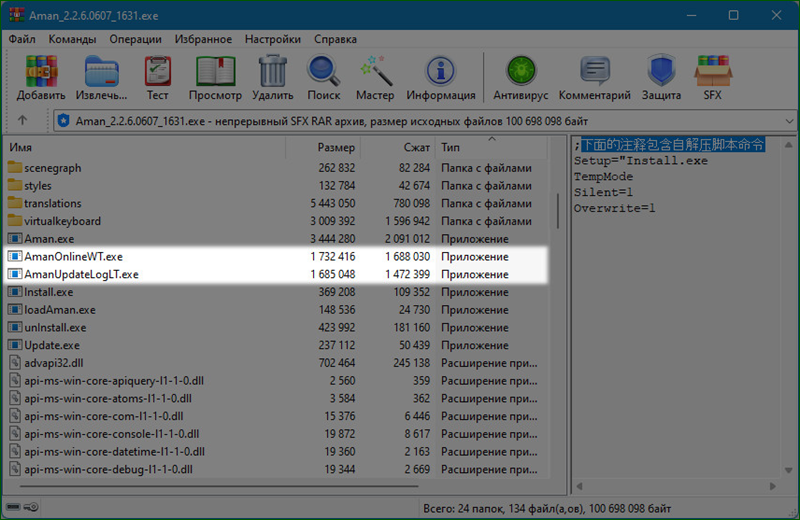The height and width of the screenshot is (520, 800).
Task: Launch the Мастер wizard wand icon
Action: (x=376, y=71)
